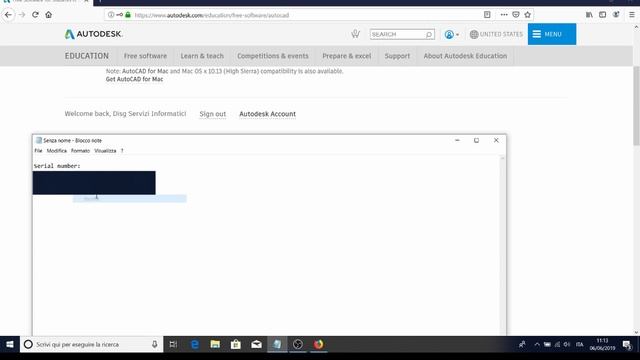This screenshot has width=640, height=360.
Task: Open the Prepare & excel tab
Action: [x=347, y=56]
